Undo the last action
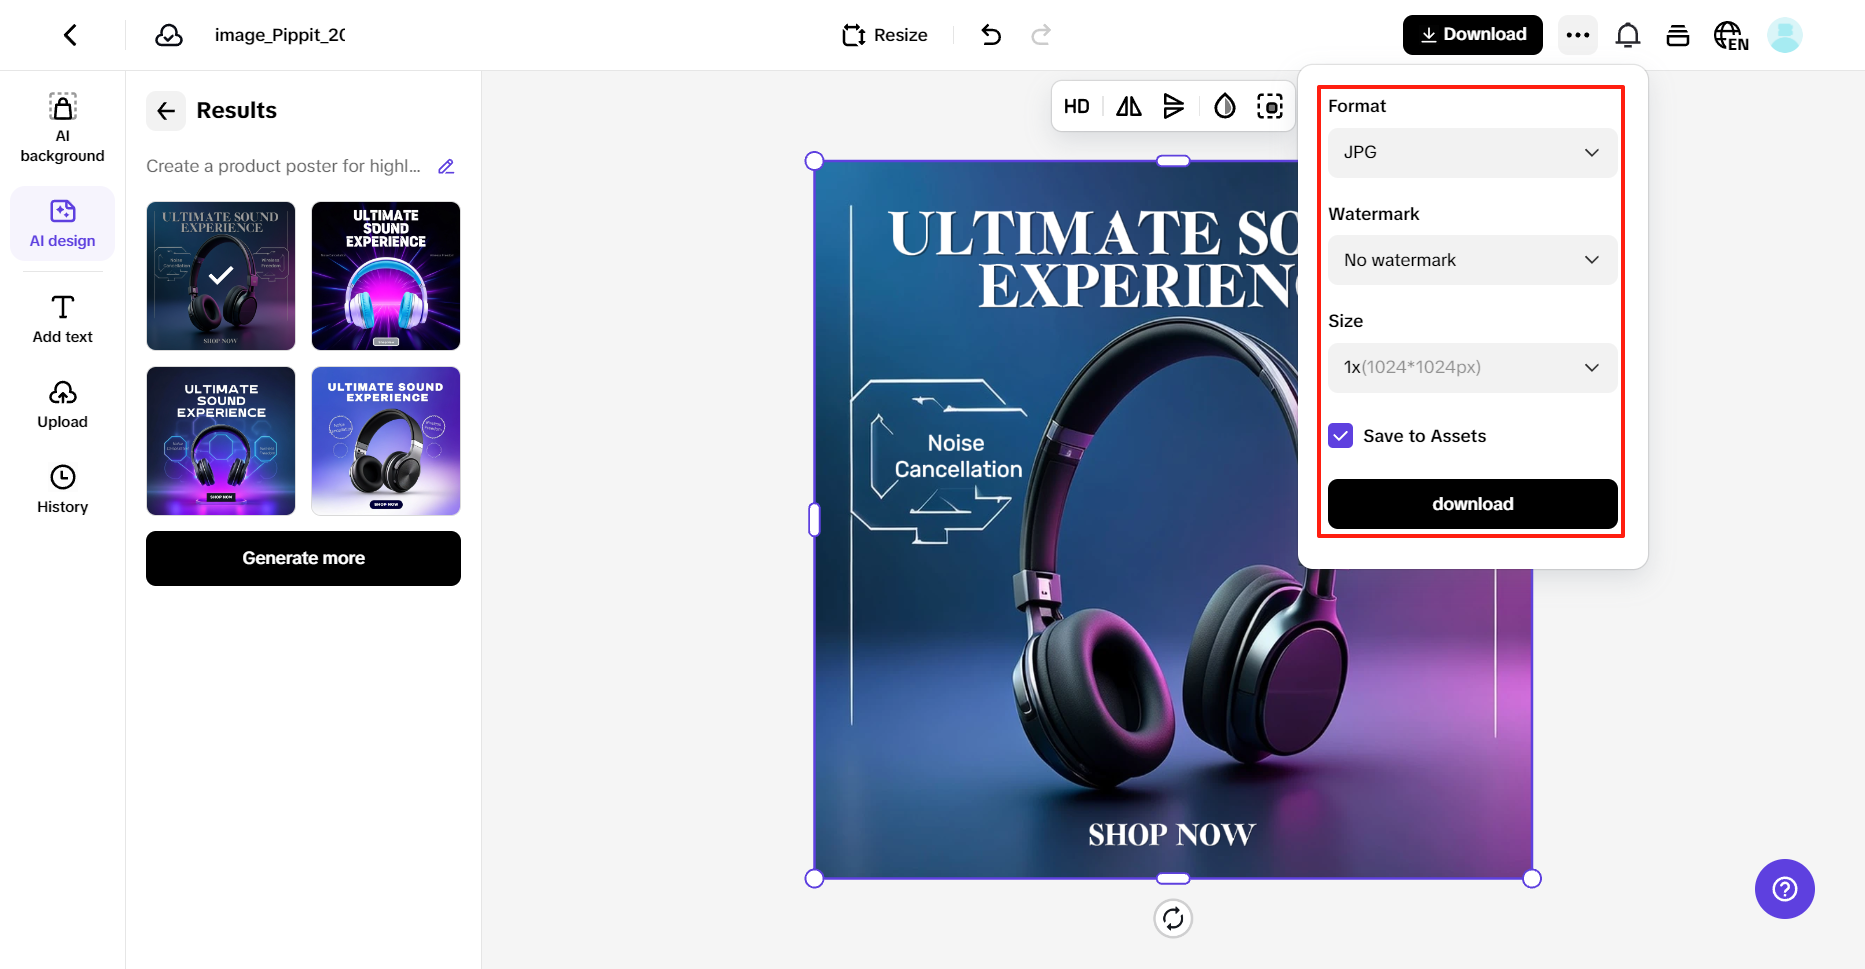Image resolution: width=1865 pixels, height=969 pixels. pos(991,35)
